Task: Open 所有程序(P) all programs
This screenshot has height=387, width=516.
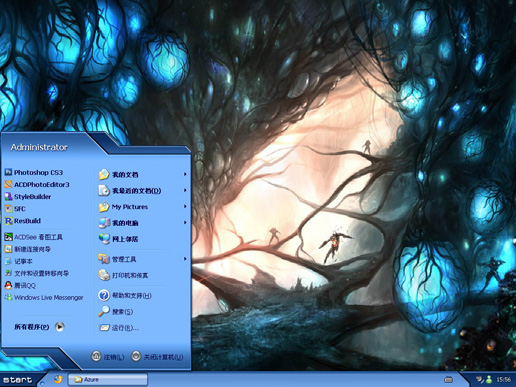Action: click(x=39, y=327)
